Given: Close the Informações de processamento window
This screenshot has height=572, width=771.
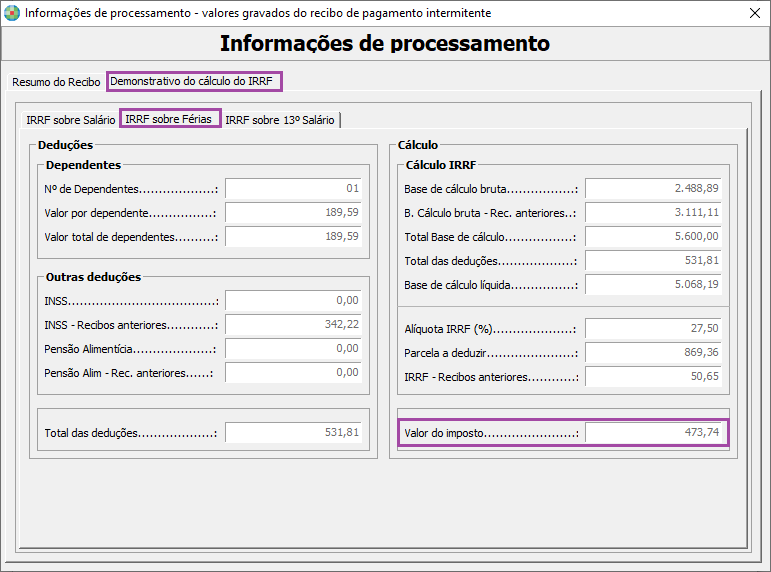Looking at the screenshot, I should 755,13.
